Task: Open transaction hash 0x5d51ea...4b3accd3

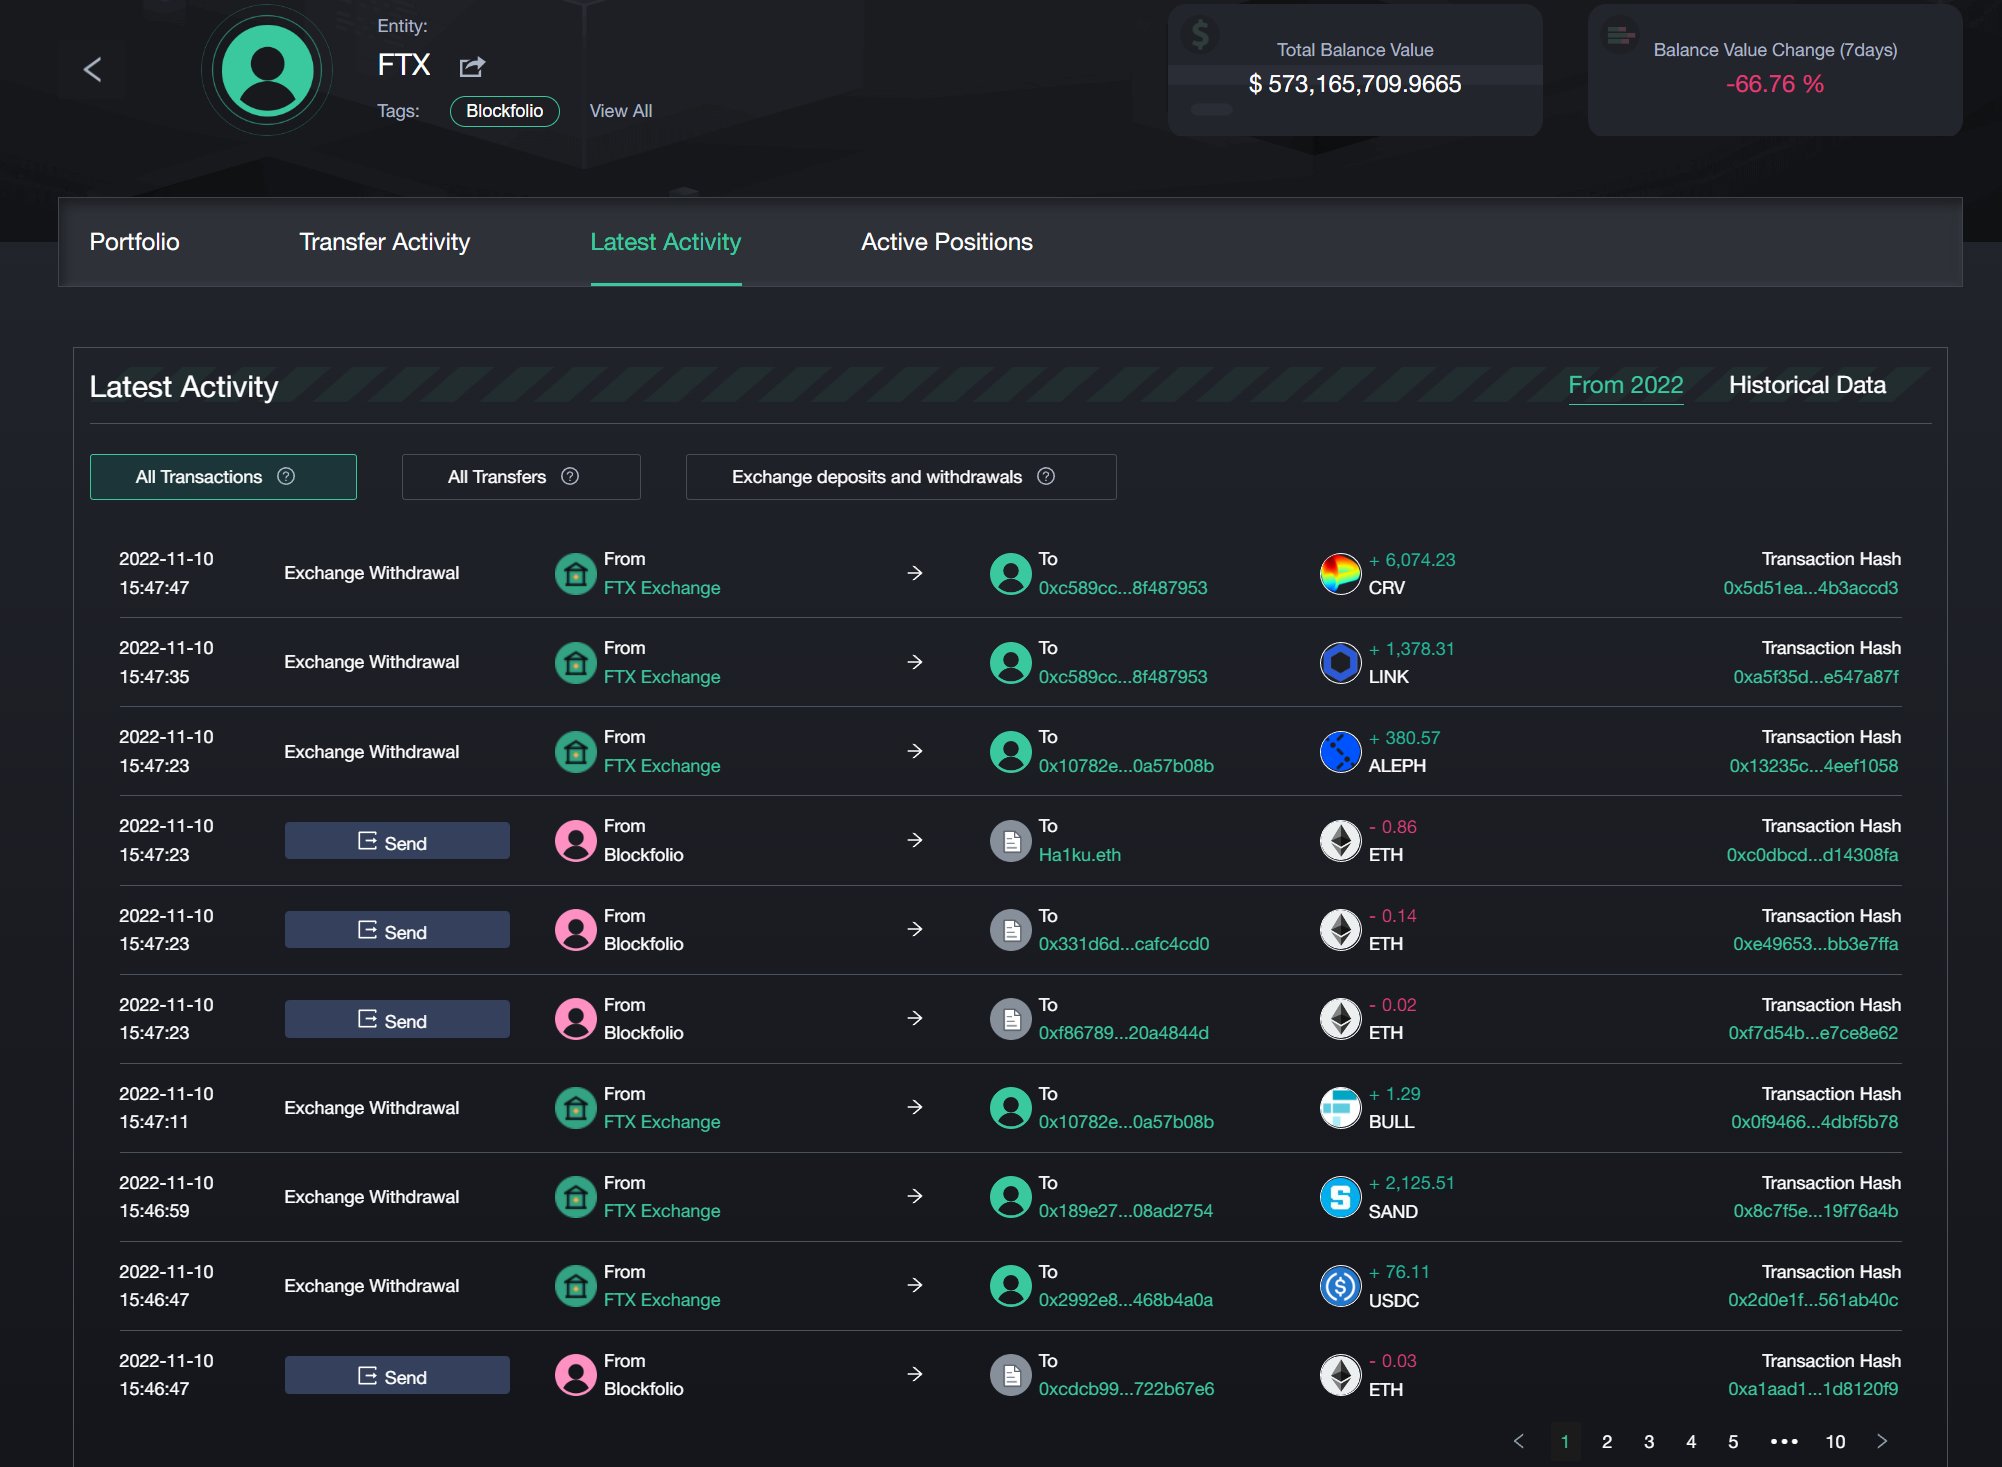Action: coord(1810,588)
